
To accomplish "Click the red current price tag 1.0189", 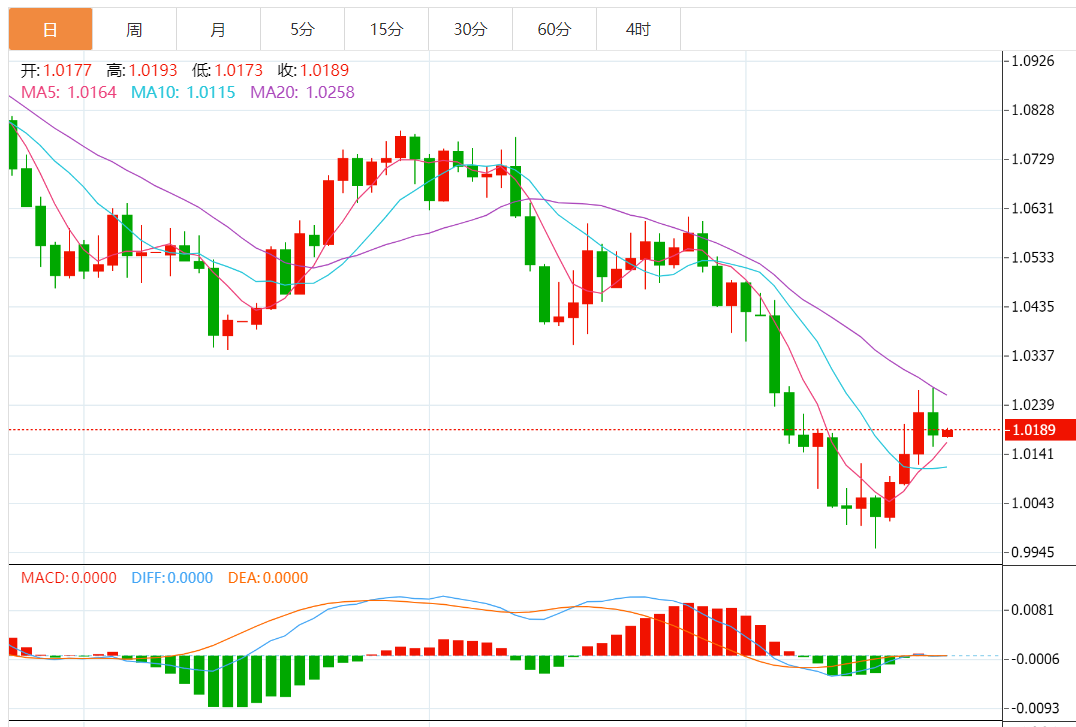I will click(1039, 430).
